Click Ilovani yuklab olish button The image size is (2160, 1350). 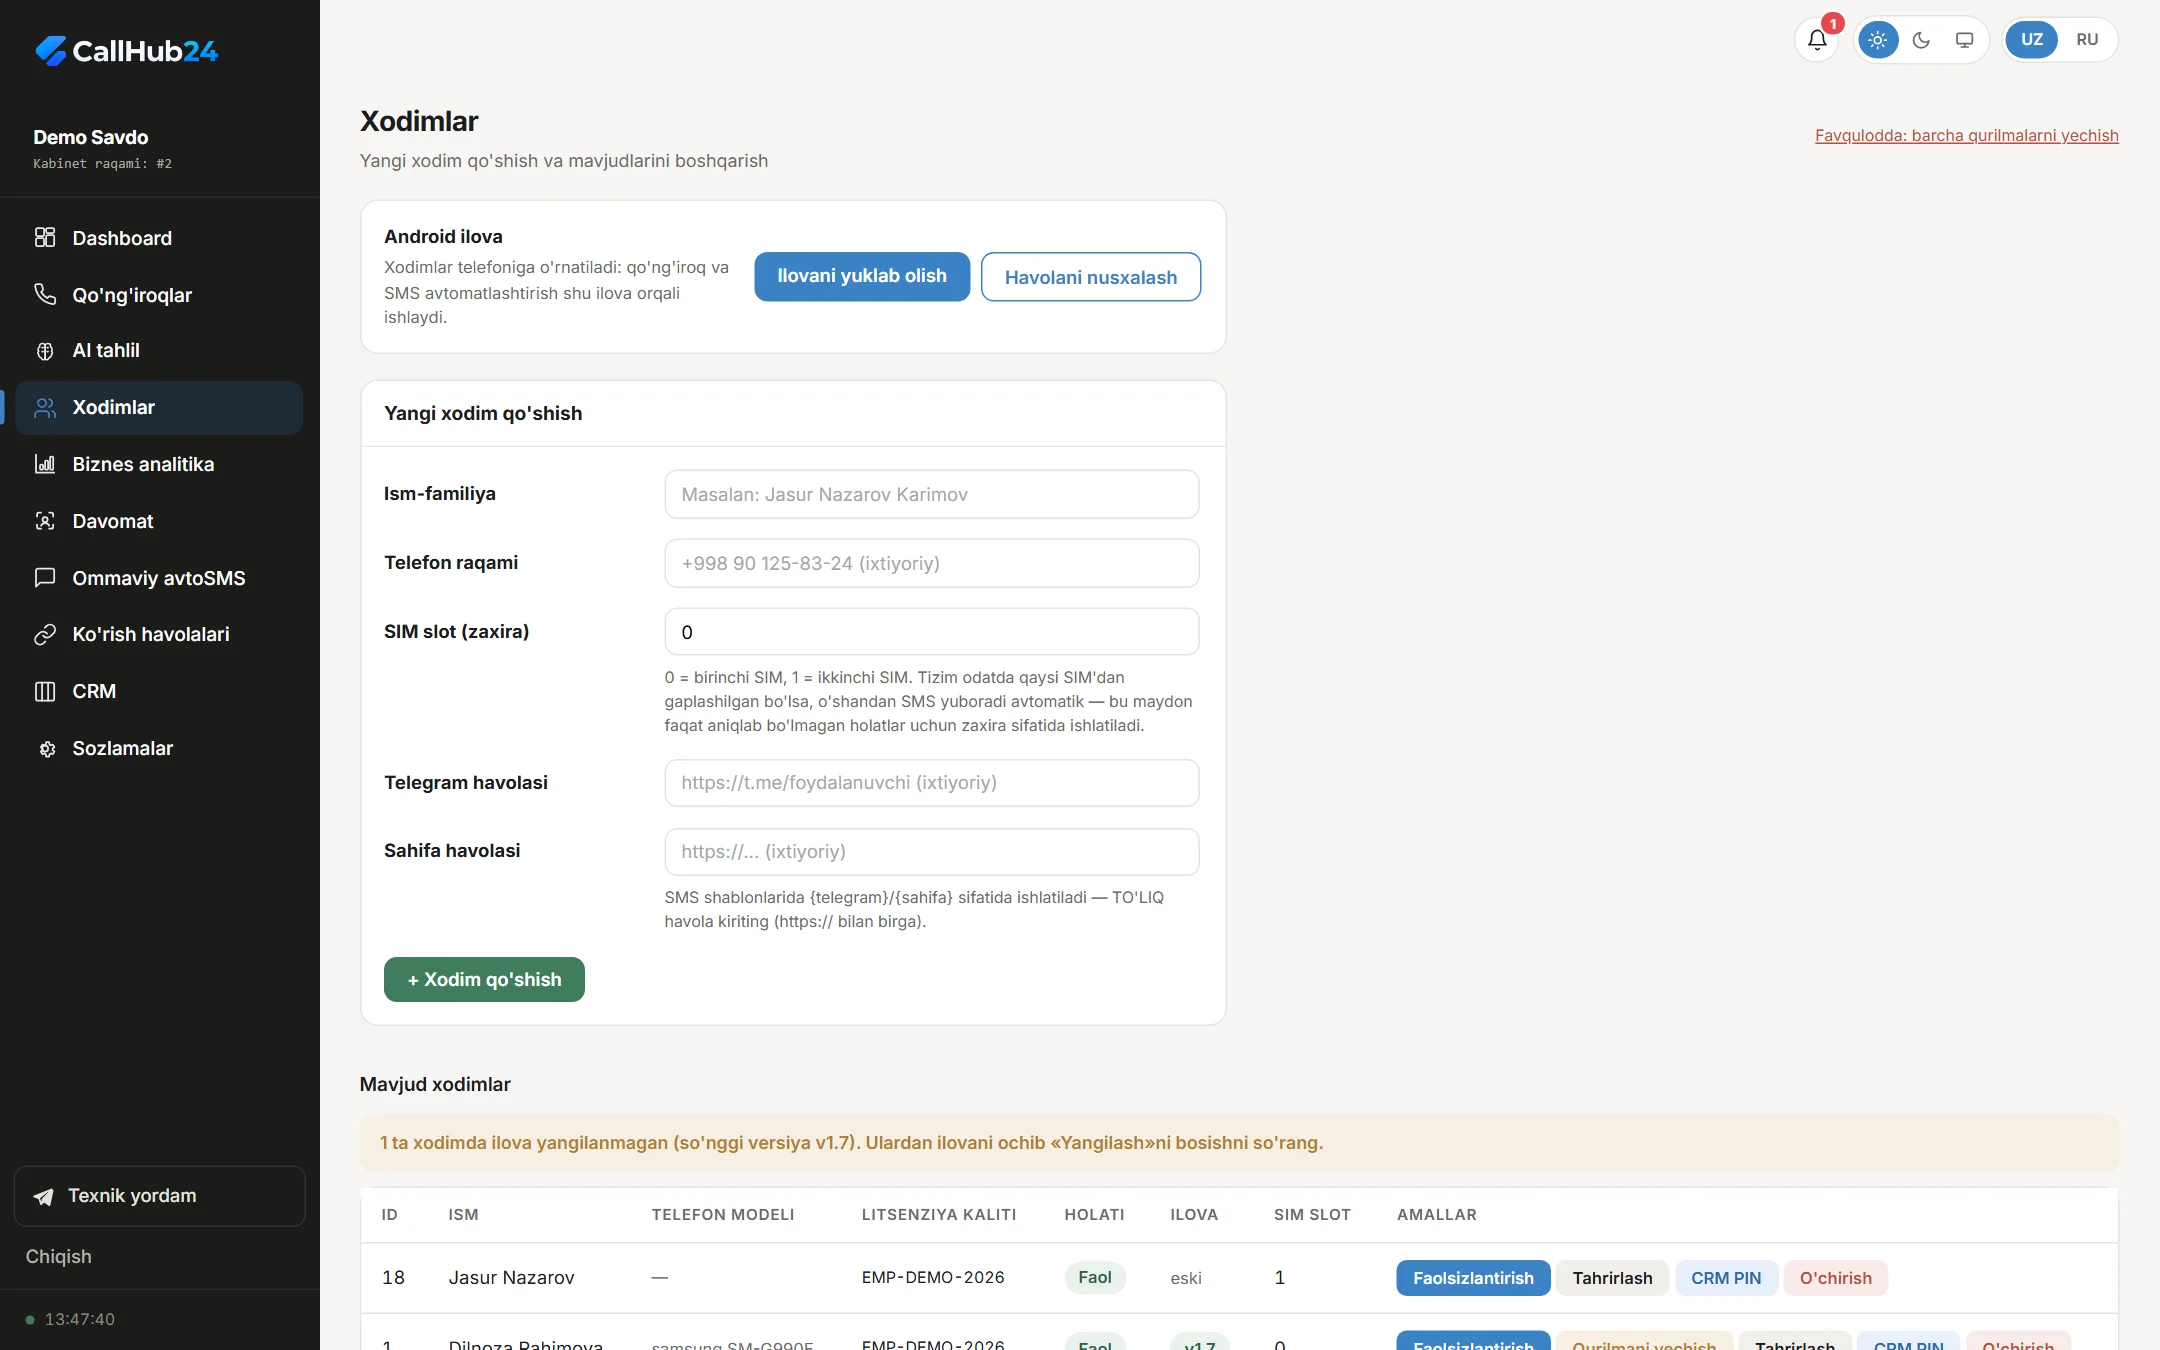[x=862, y=277]
